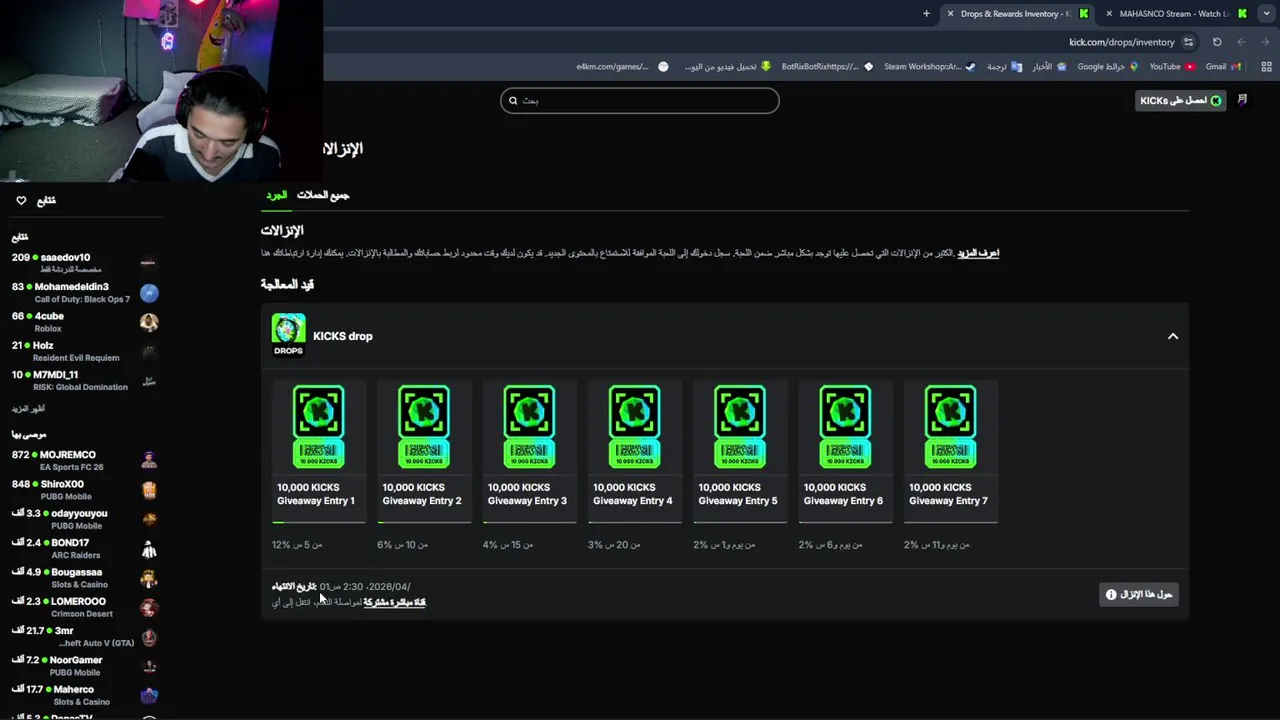Open 3mr channel avatar
1280x720 pixels.
(x=149, y=636)
